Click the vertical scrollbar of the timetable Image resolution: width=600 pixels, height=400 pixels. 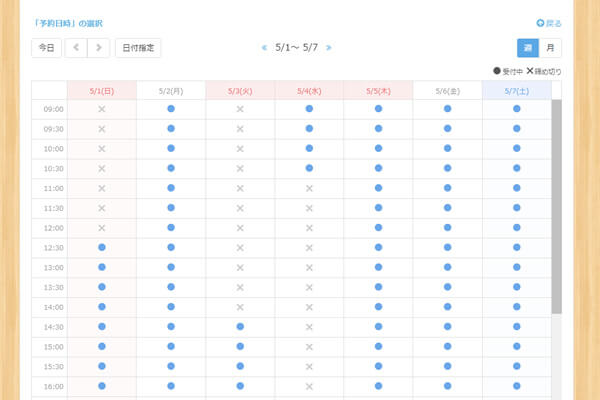557,200
